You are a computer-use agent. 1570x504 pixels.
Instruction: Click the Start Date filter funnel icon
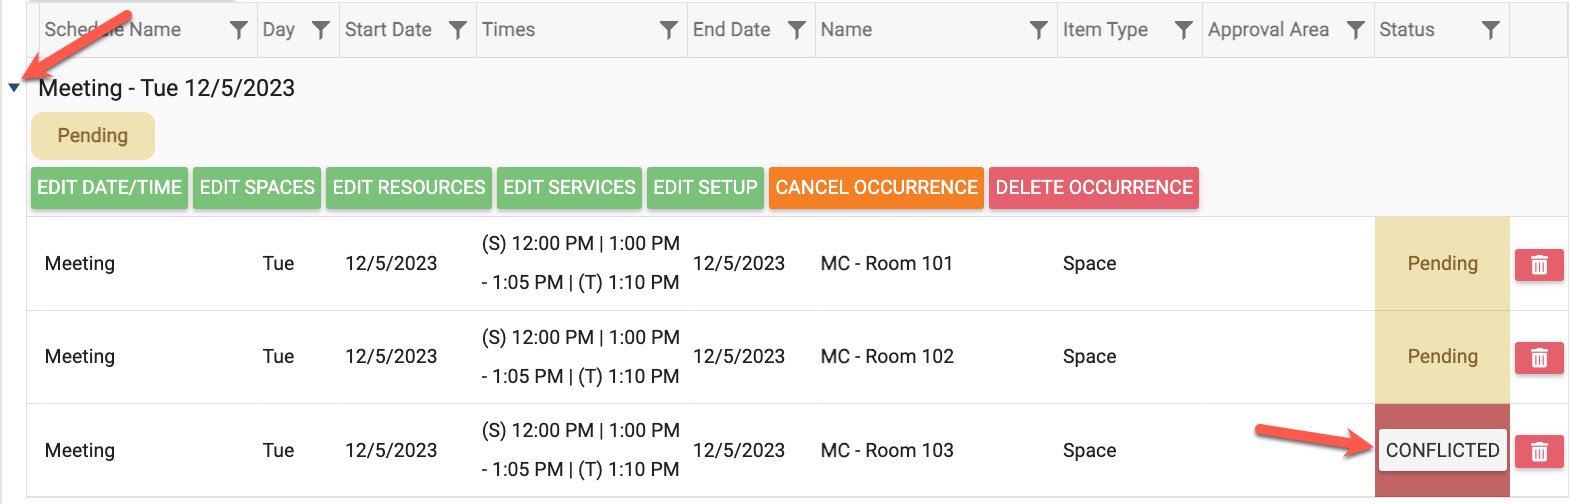point(457,30)
